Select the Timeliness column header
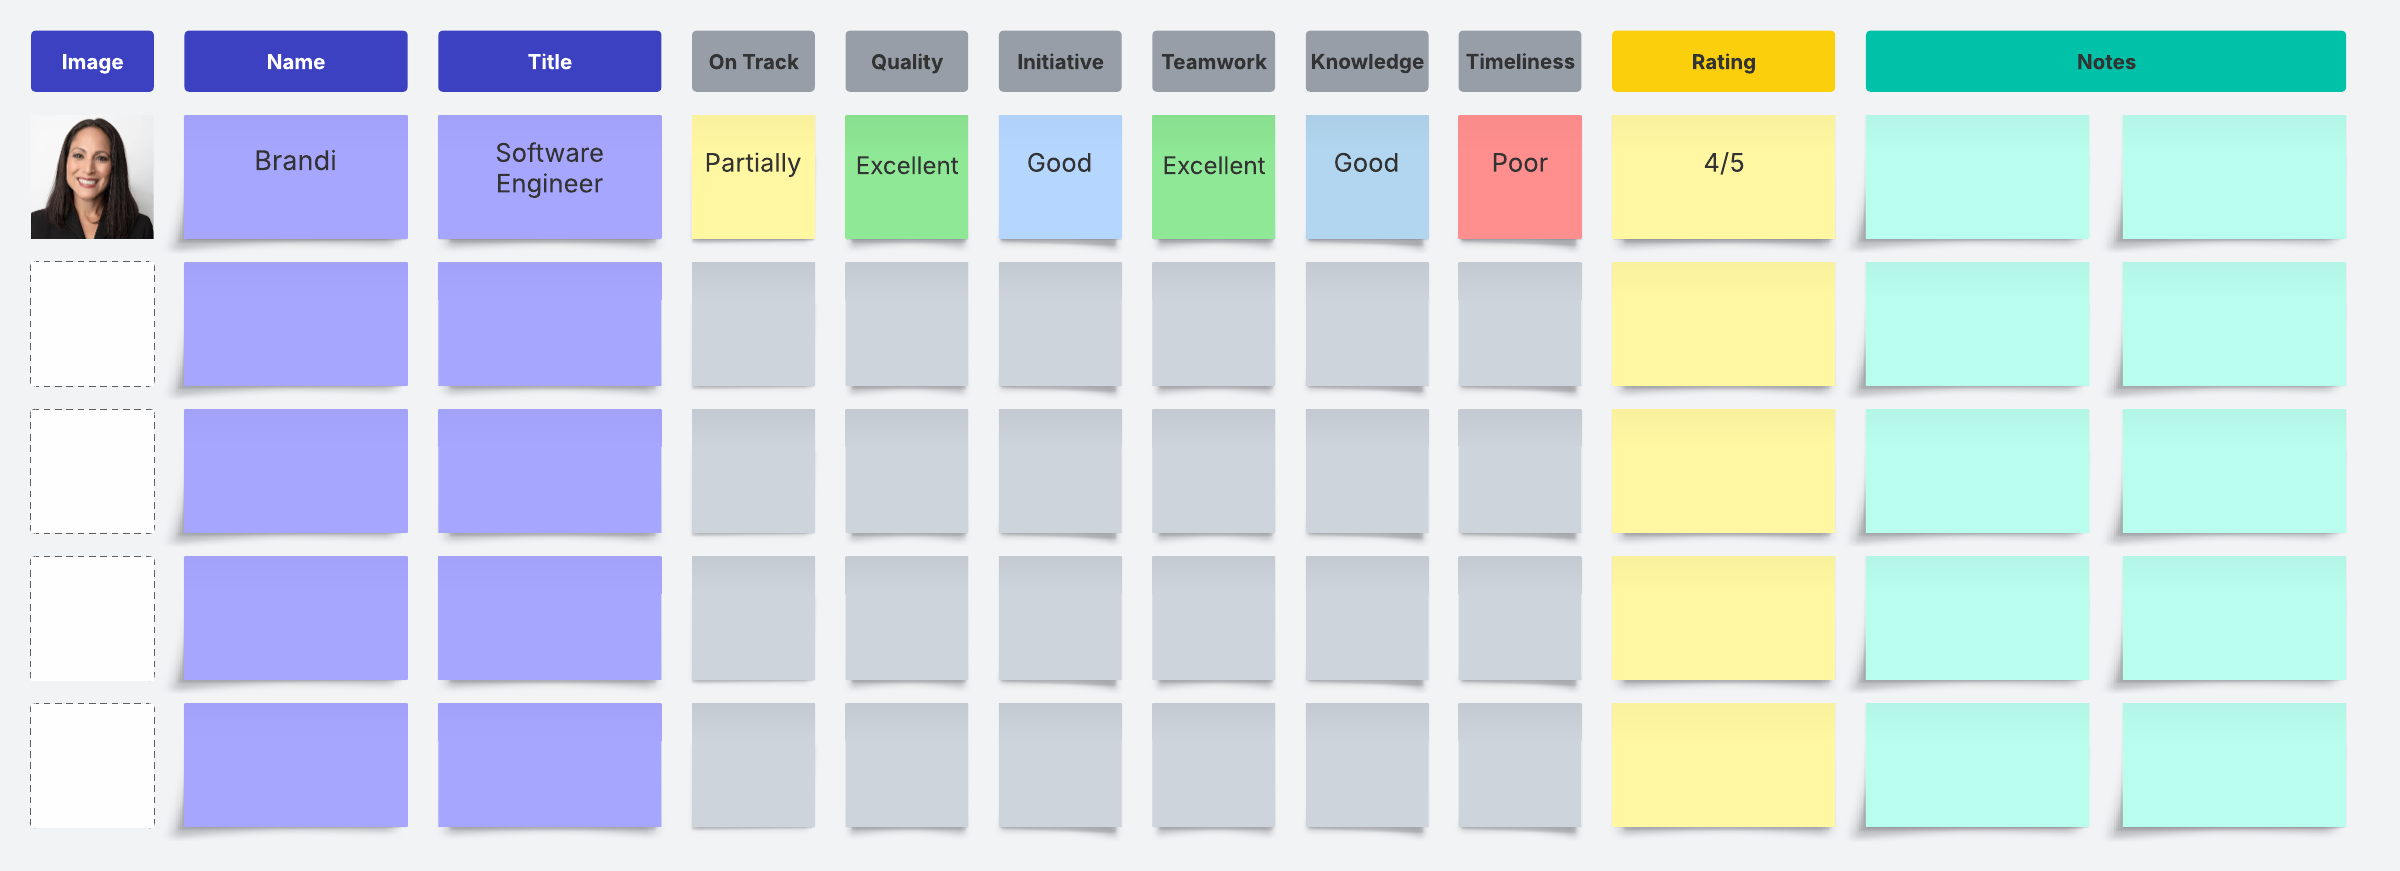Viewport: 2400px width, 871px height. pos(1520,62)
